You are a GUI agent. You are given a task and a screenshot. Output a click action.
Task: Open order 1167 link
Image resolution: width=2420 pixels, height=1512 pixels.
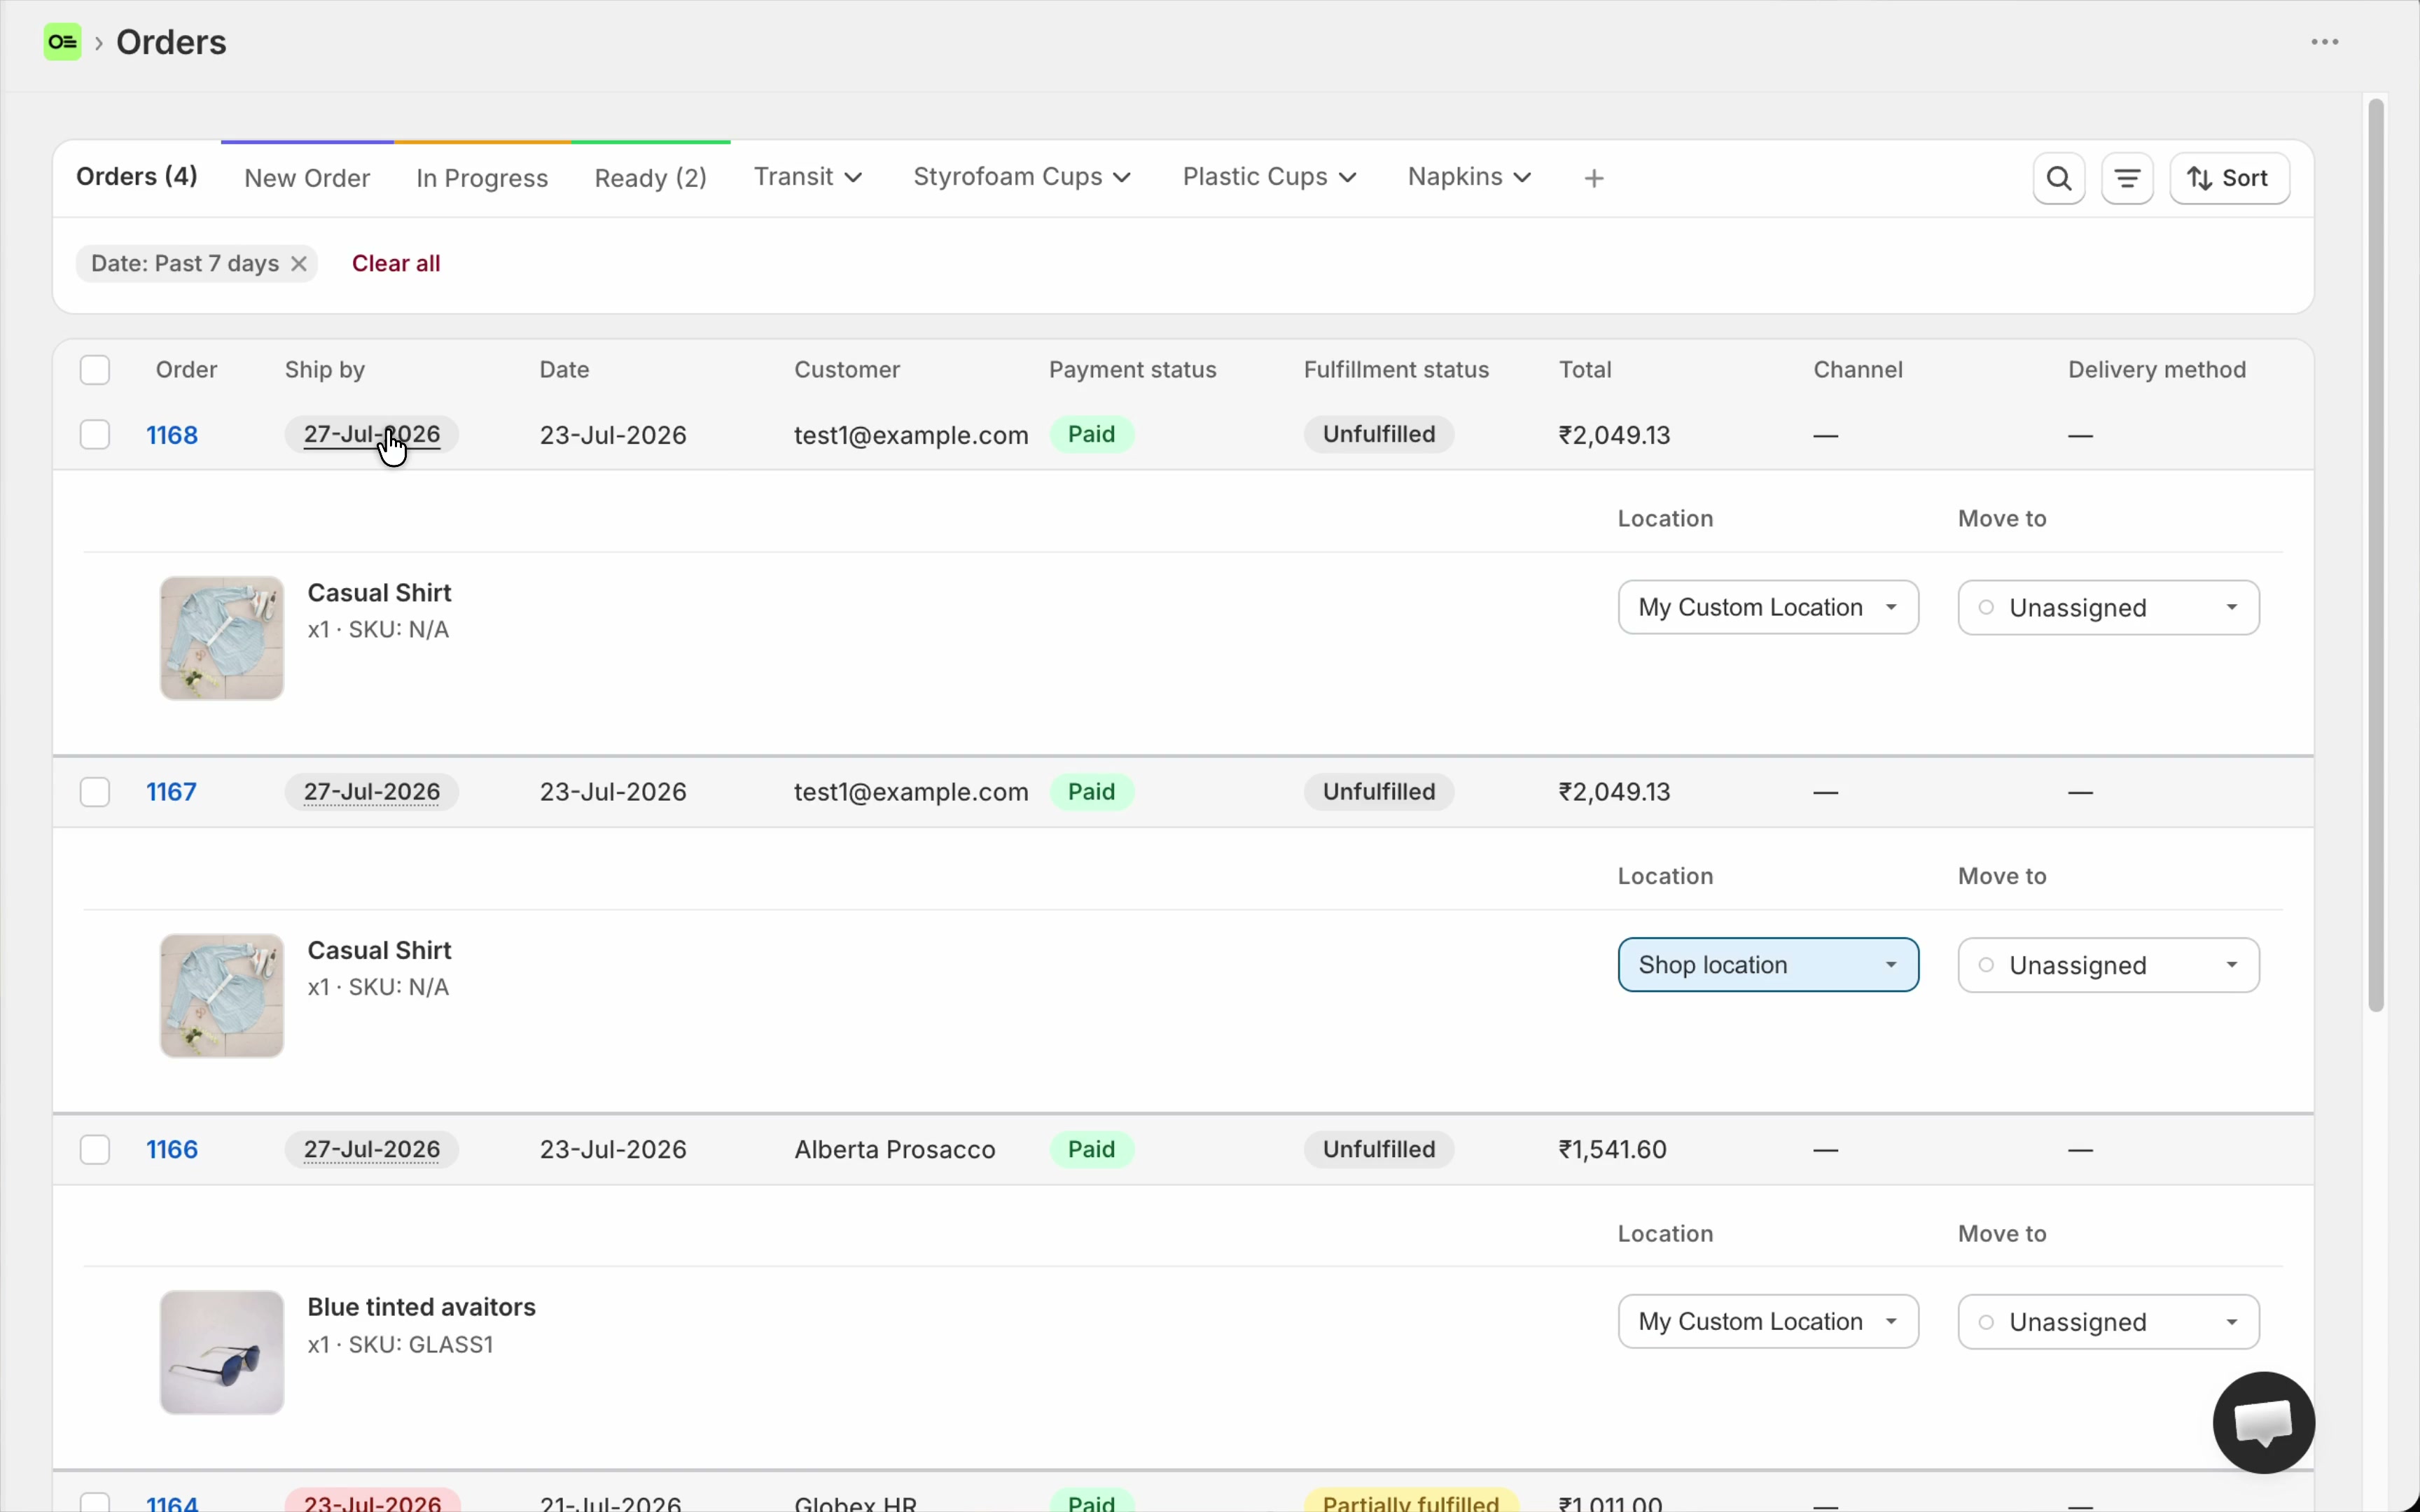pos(171,792)
